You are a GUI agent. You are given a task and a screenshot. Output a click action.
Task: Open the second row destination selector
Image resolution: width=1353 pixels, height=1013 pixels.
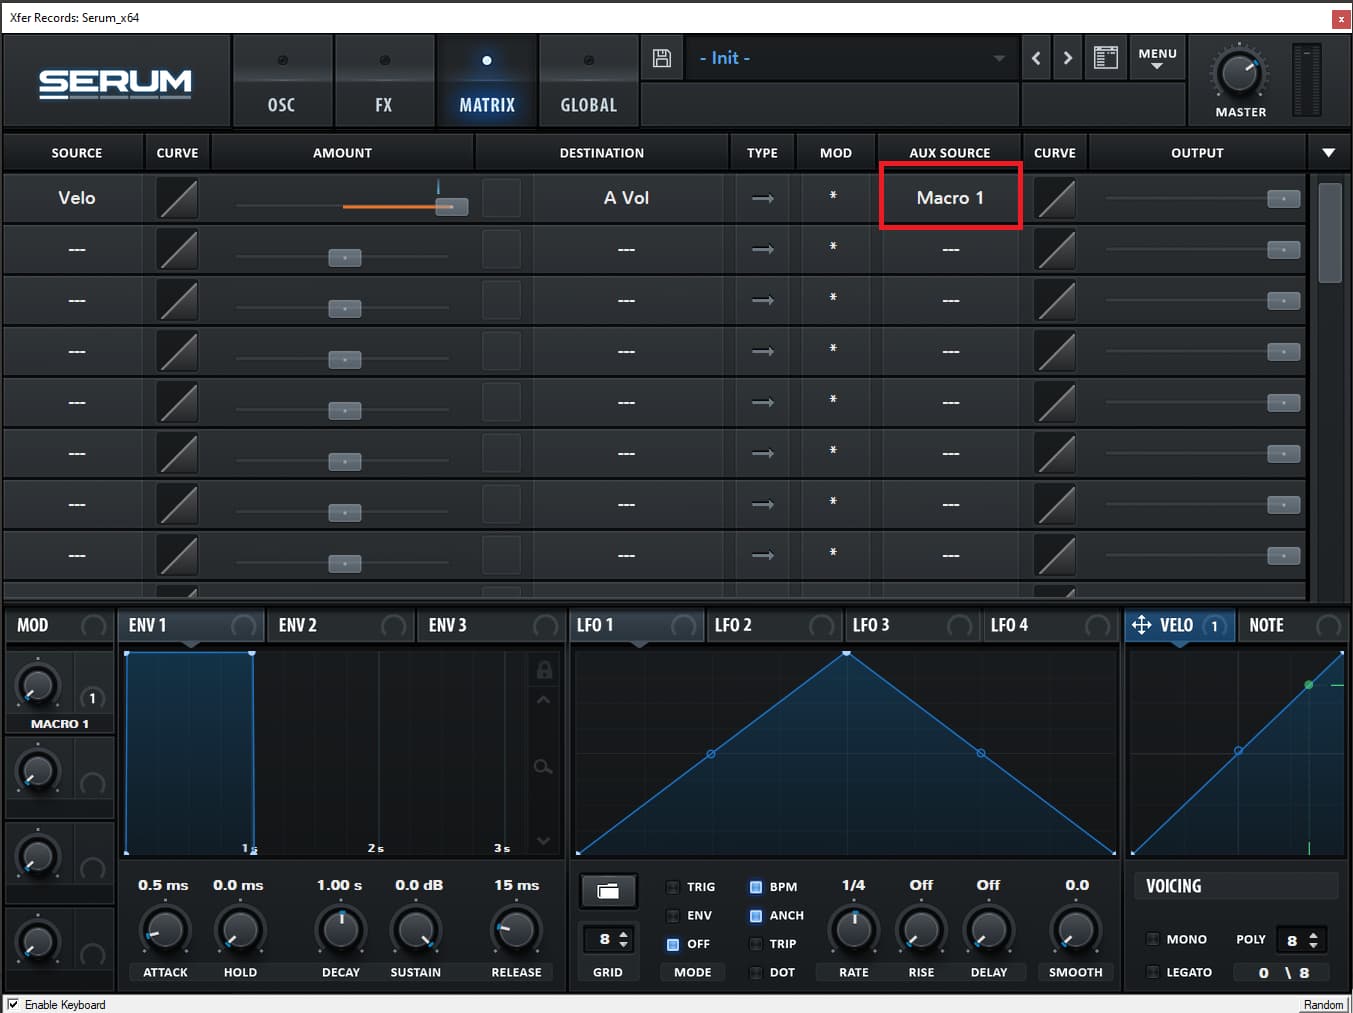(626, 249)
